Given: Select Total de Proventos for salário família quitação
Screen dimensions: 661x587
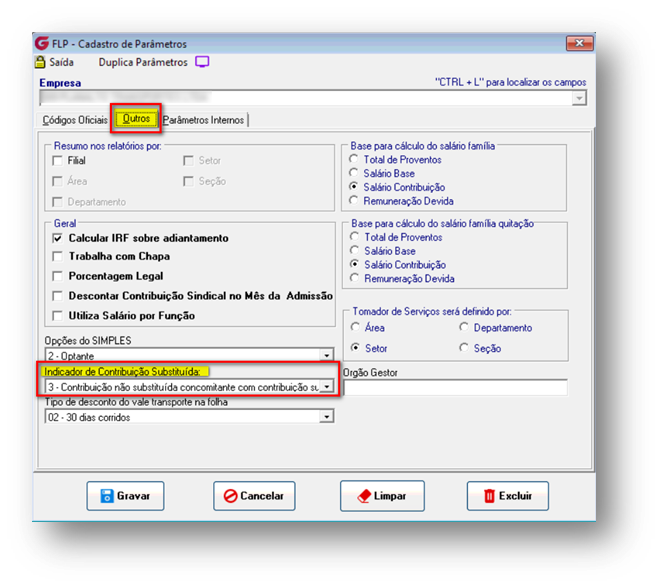Looking at the screenshot, I should coord(355,237).
